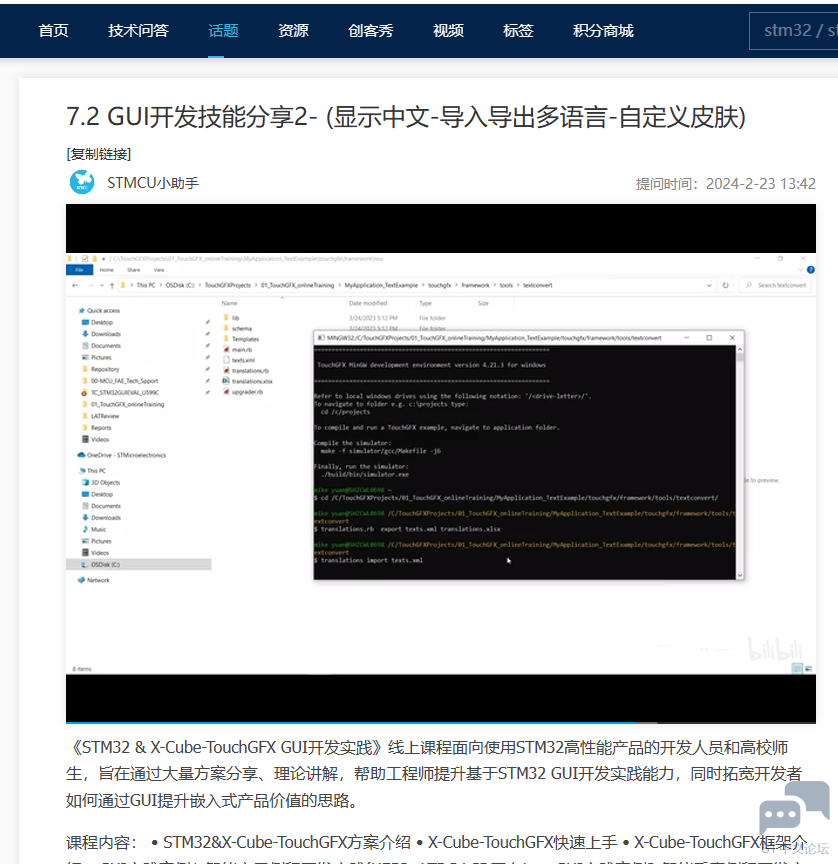This screenshot has width=838, height=864.
Task: Open the Share ribbon tab in Explorer
Action: (x=133, y=270)
